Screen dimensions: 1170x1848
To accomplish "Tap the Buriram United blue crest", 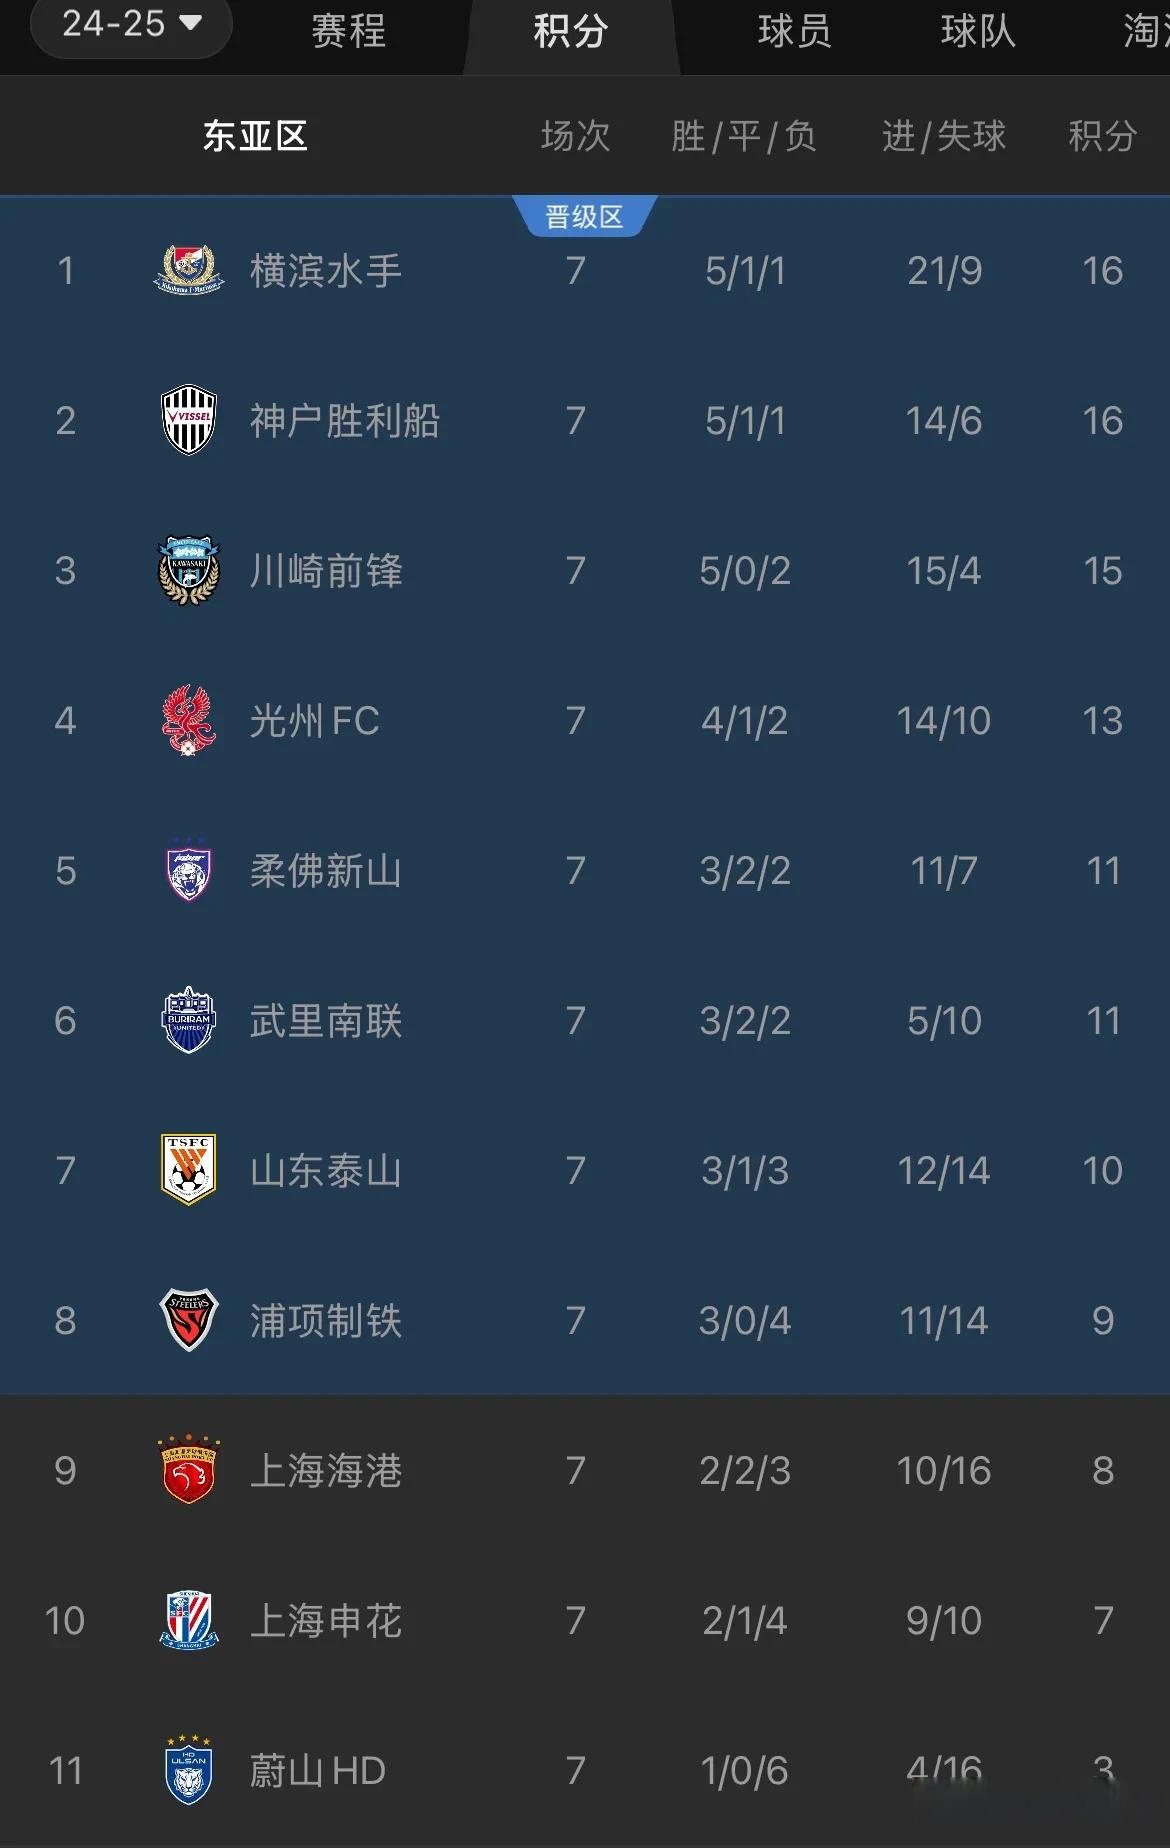I will pyautogui.click(x=189, y=1020).
